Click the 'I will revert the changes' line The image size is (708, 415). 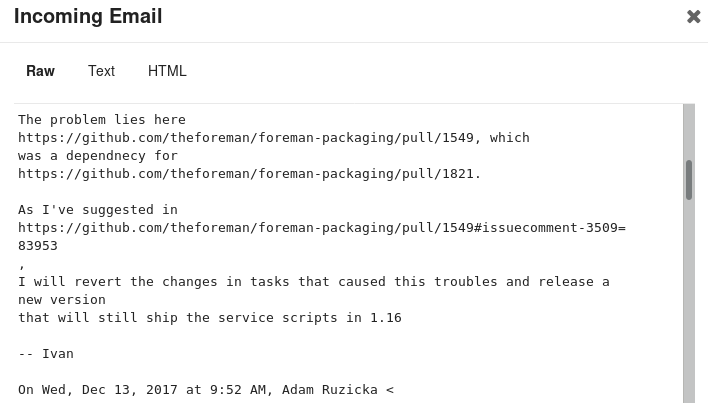pyautogui.click(x=314, y=282)
